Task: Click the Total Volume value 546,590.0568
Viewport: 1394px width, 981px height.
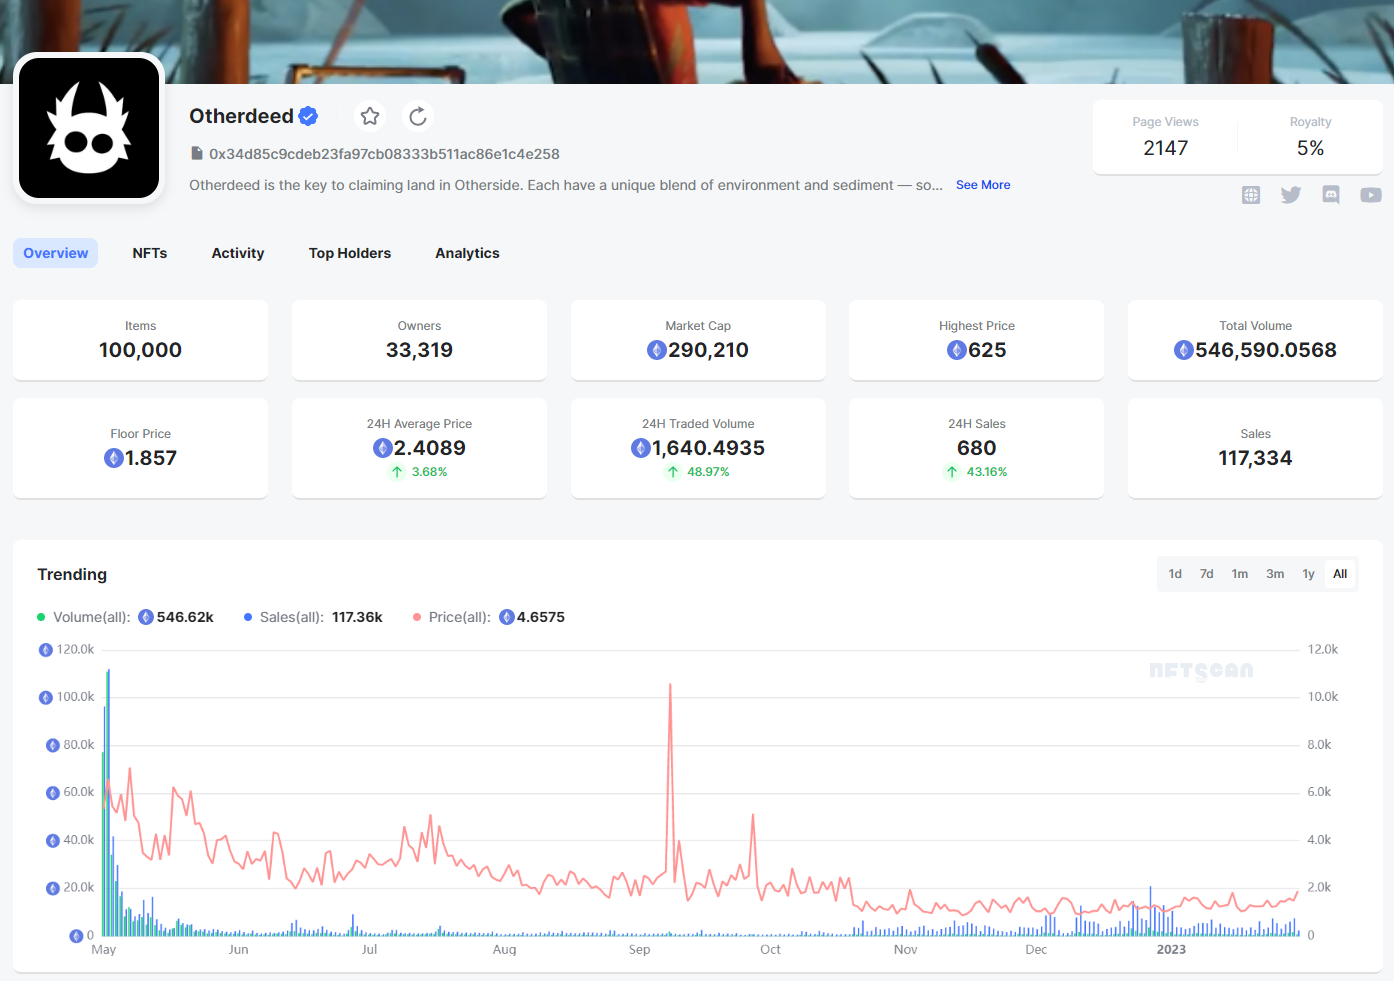Action: [x=1266, y=350]
